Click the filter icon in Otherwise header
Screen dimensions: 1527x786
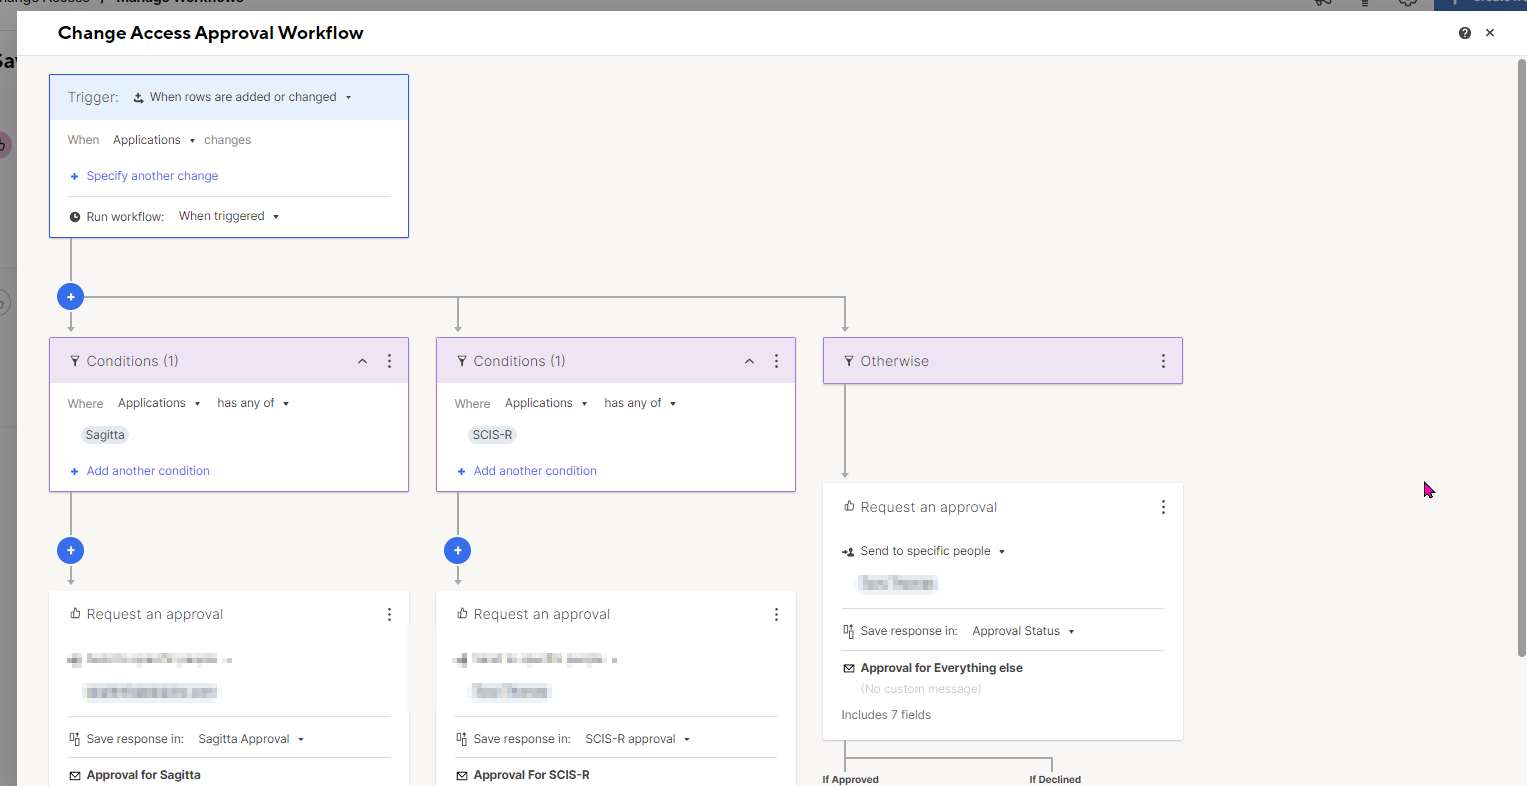pyautogui.click(x=849, y=361)
